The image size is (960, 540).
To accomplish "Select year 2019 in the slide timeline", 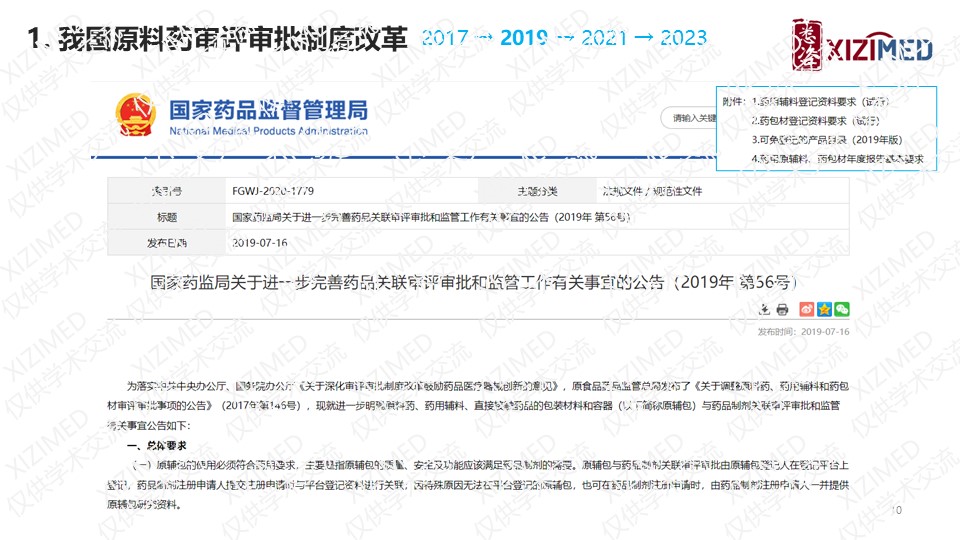I will (523, 39).
